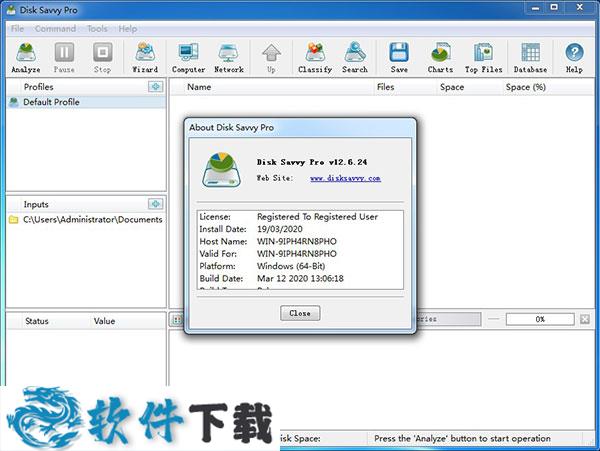Click the Host Name row WIN-9IPH4RN8PHO
Viewport: 600px width, 451px height.
300,241
